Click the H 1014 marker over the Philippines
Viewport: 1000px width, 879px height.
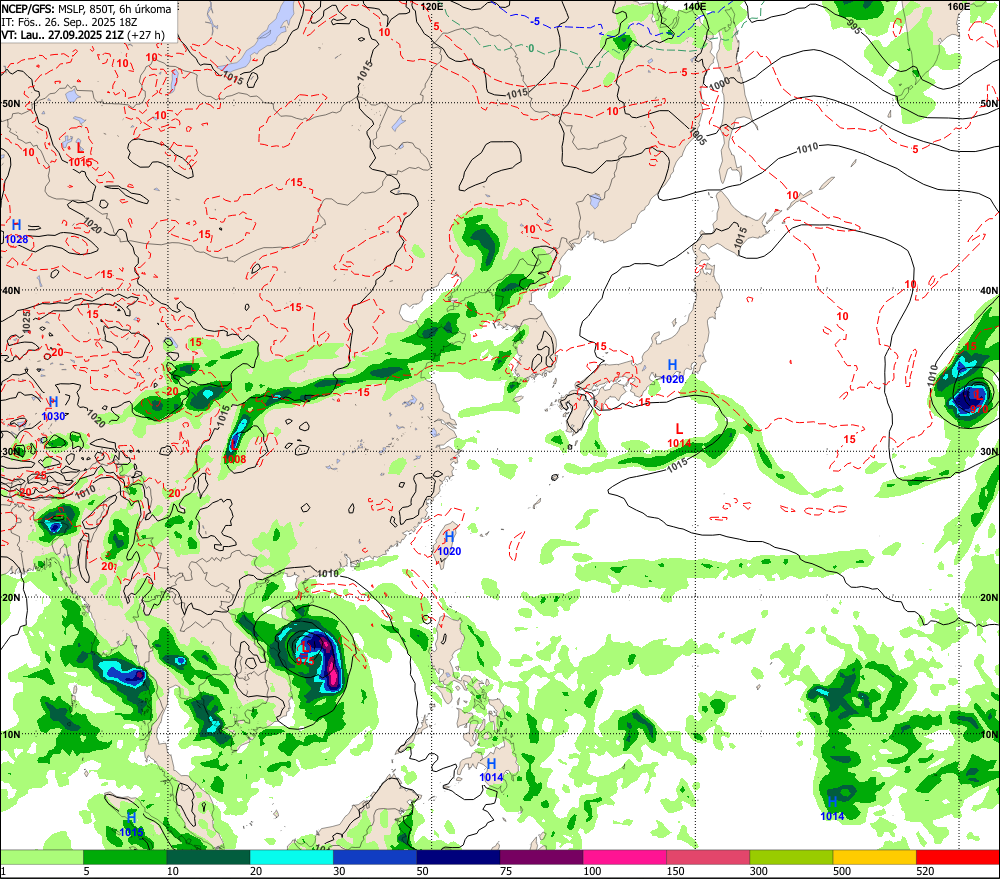tap(491, 770)
